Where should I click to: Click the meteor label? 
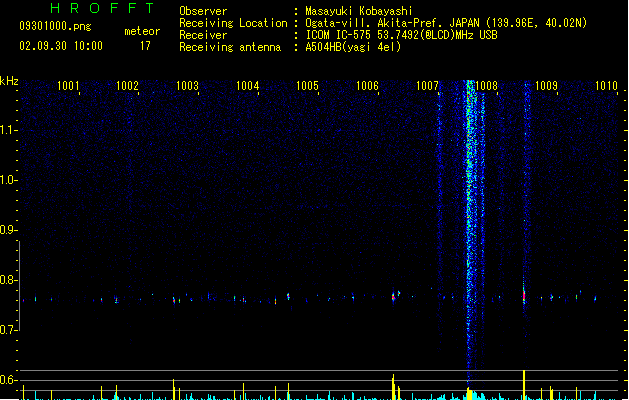[x=142, y=31]
